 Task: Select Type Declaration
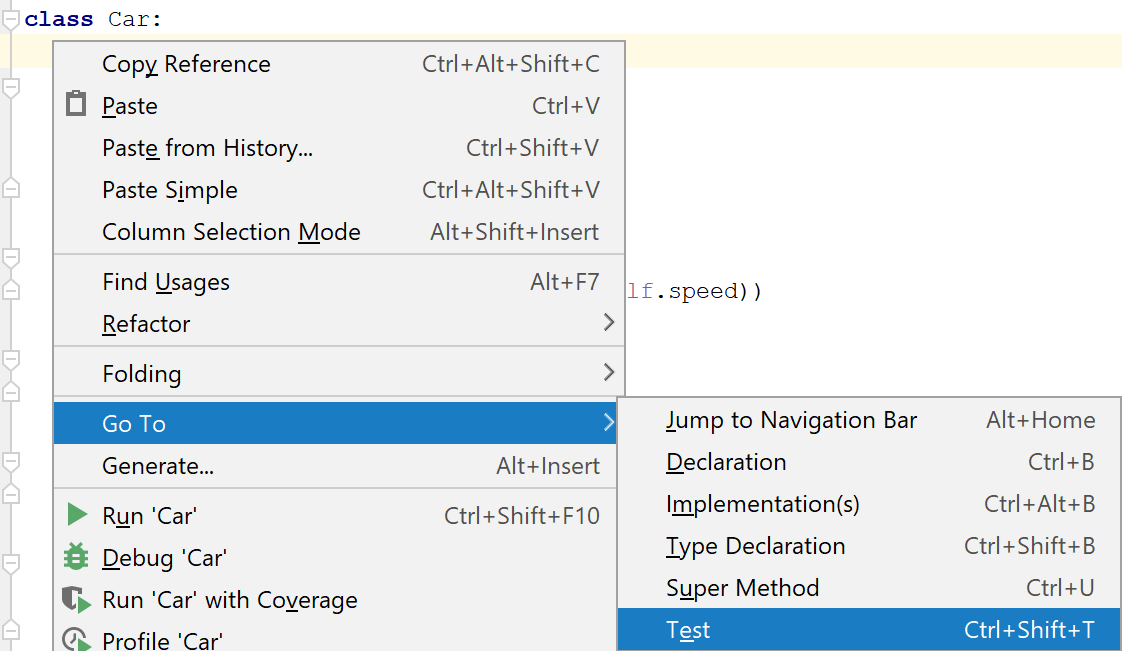755,546
